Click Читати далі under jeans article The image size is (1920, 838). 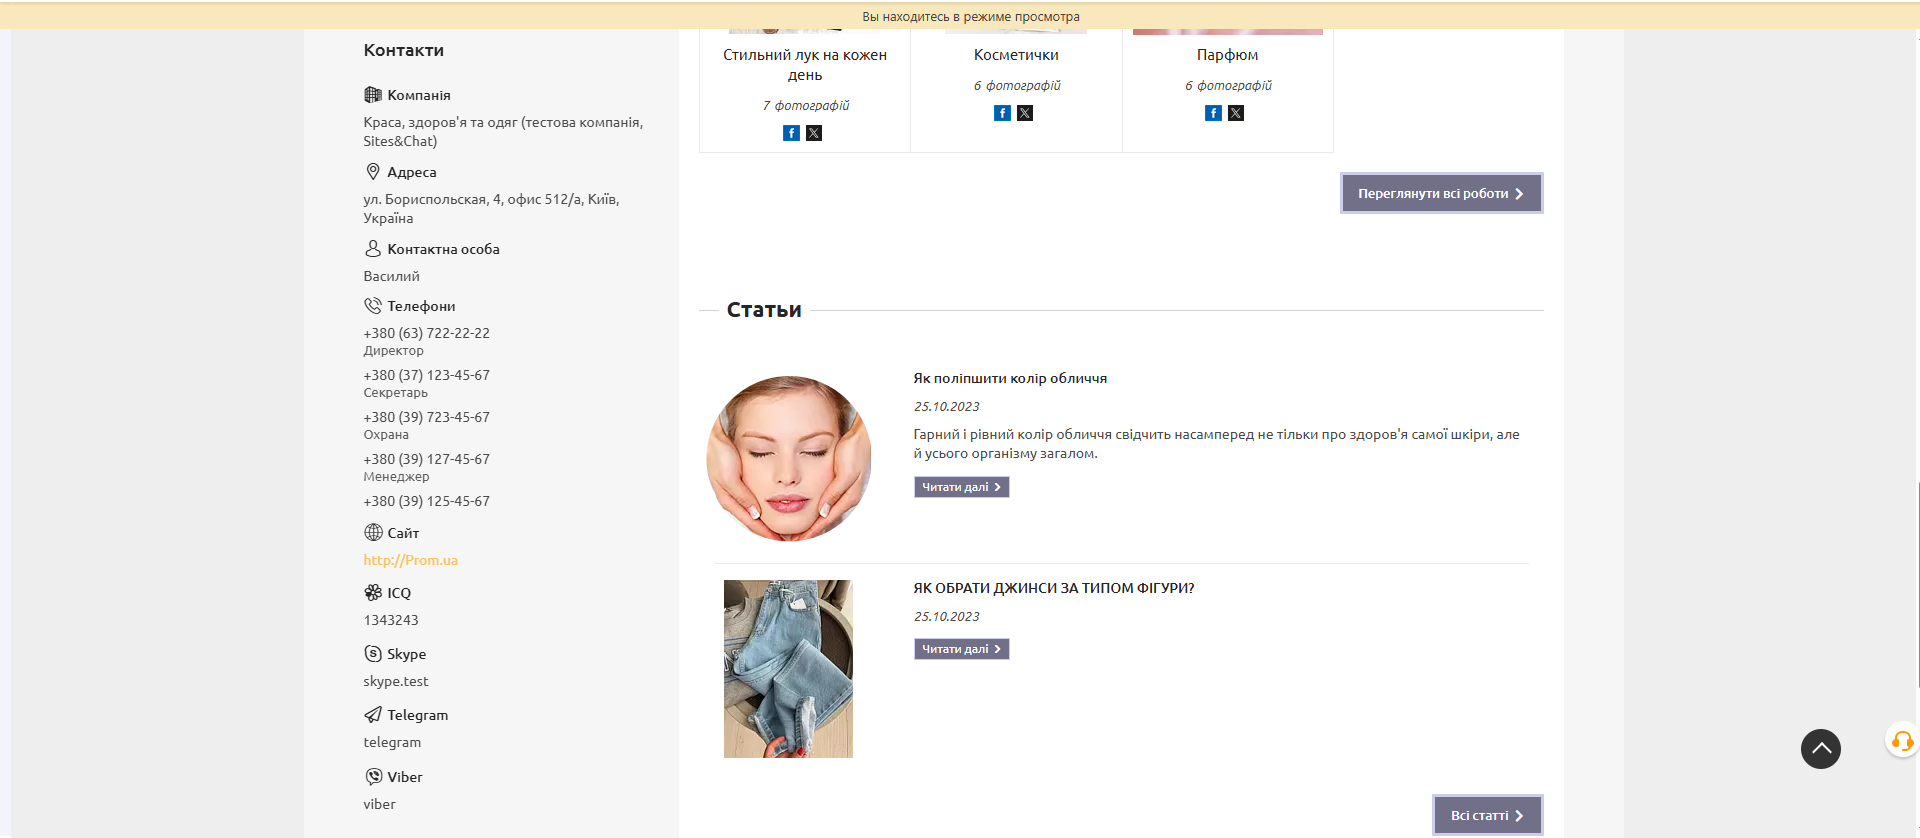(x=961, y=649)
